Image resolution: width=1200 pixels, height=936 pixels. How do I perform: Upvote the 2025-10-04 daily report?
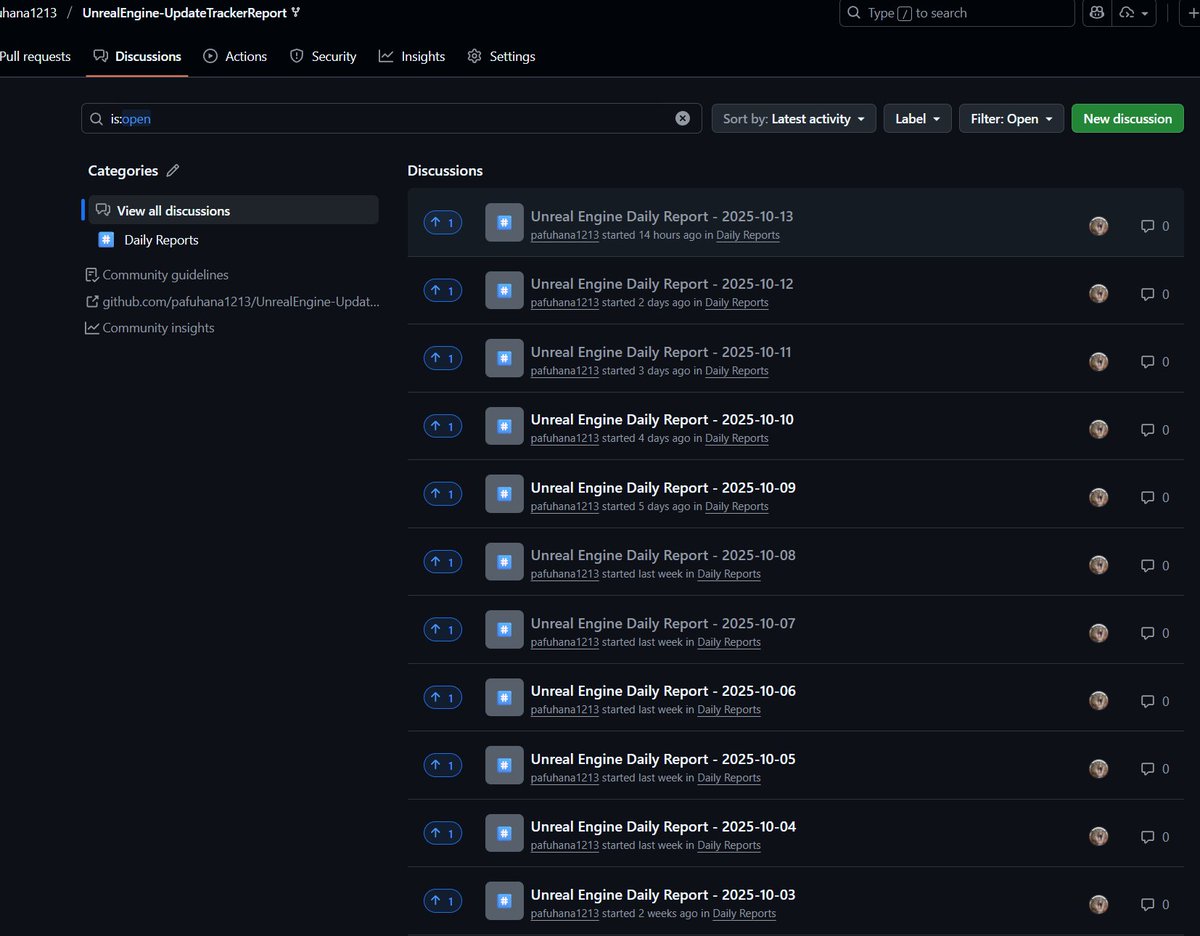pyautogui.click(x=443, y=833)
